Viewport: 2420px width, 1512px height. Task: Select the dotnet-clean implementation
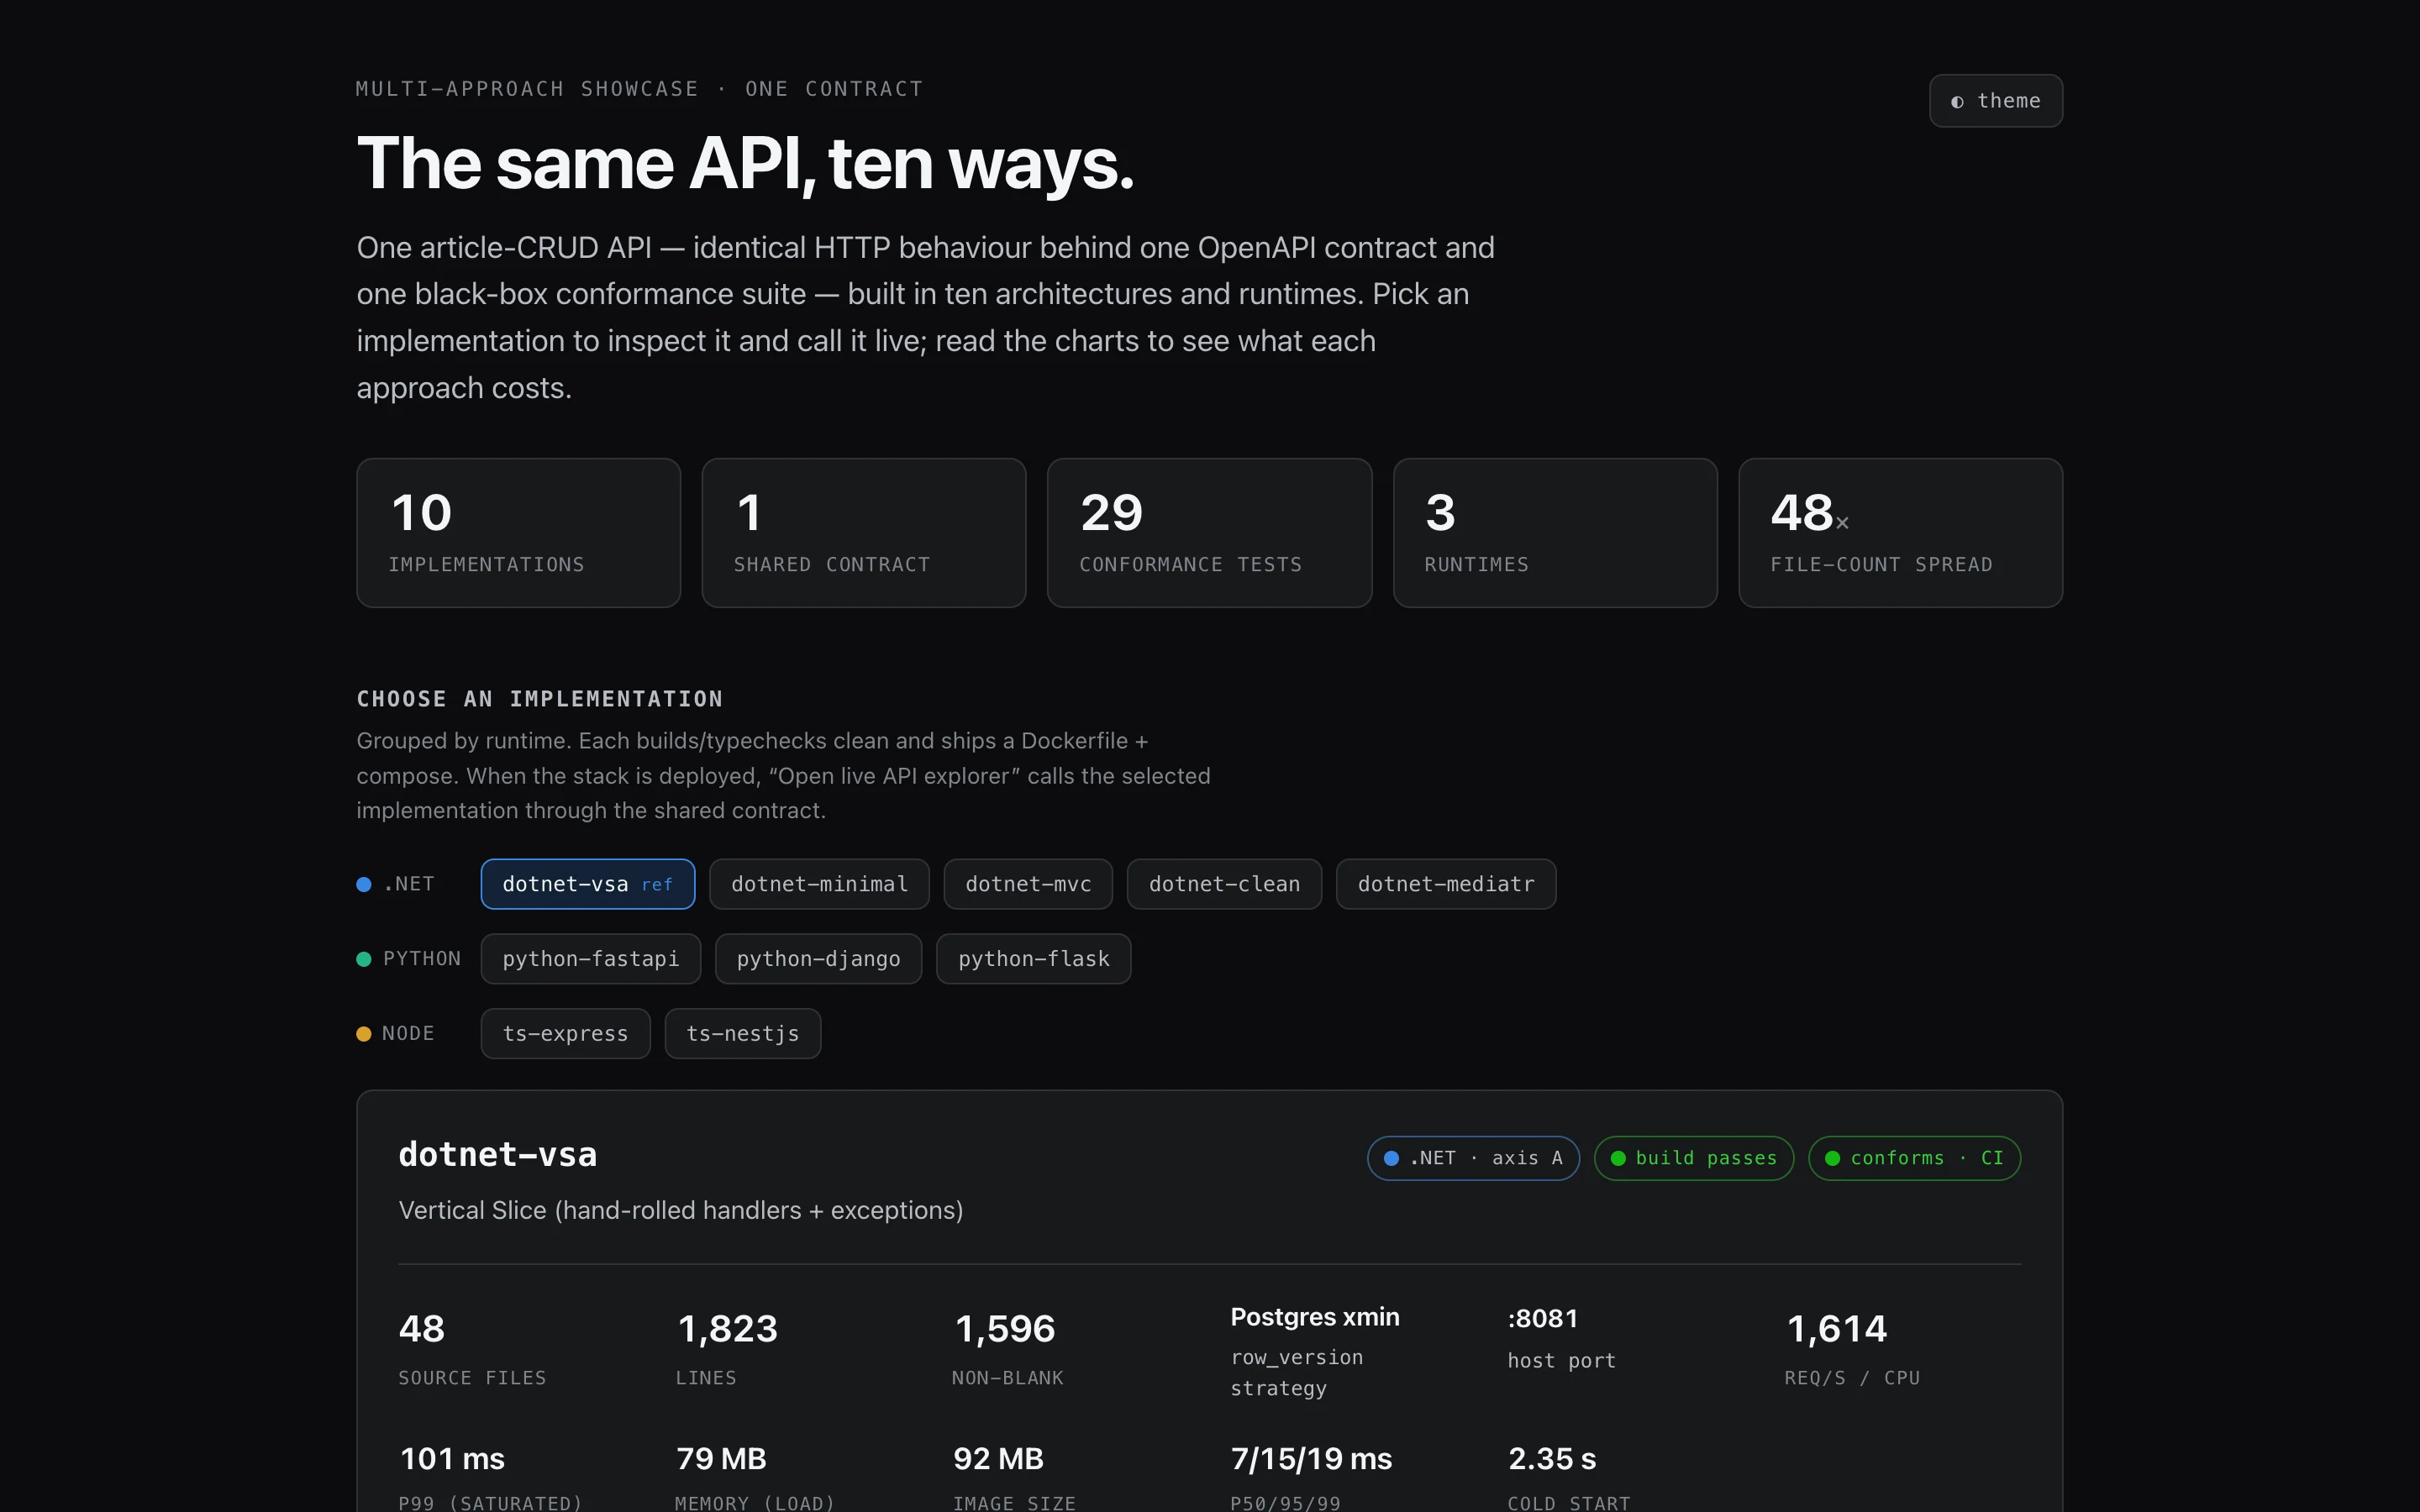point(1224,884)
